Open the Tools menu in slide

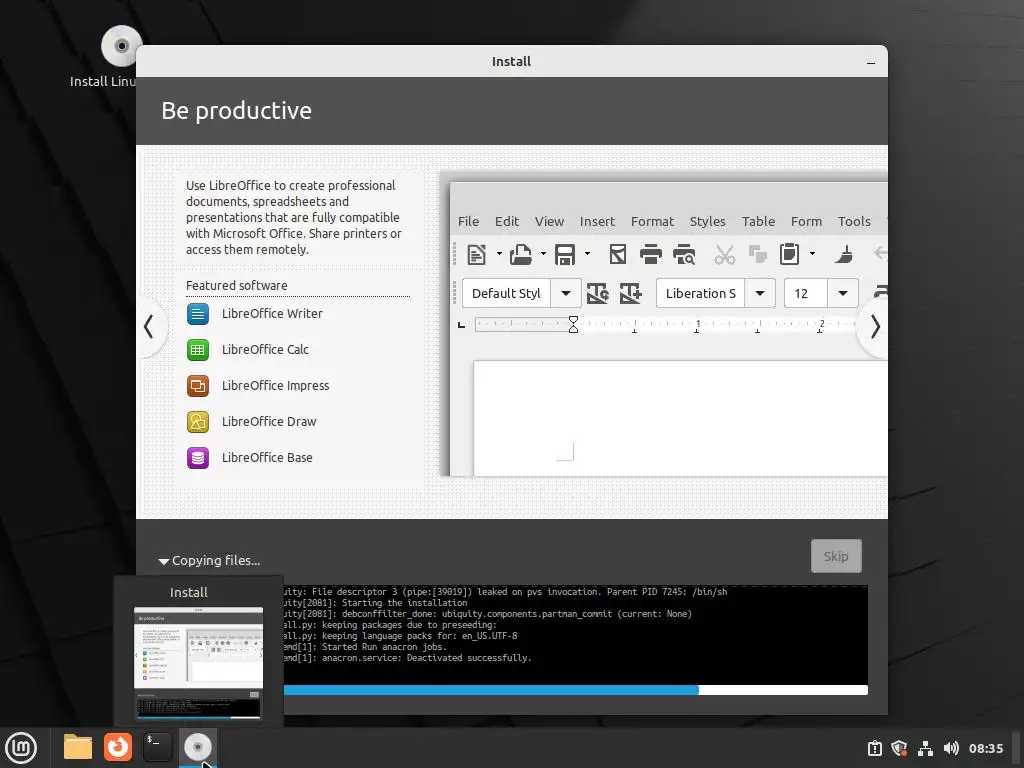[x=854, y=221]
